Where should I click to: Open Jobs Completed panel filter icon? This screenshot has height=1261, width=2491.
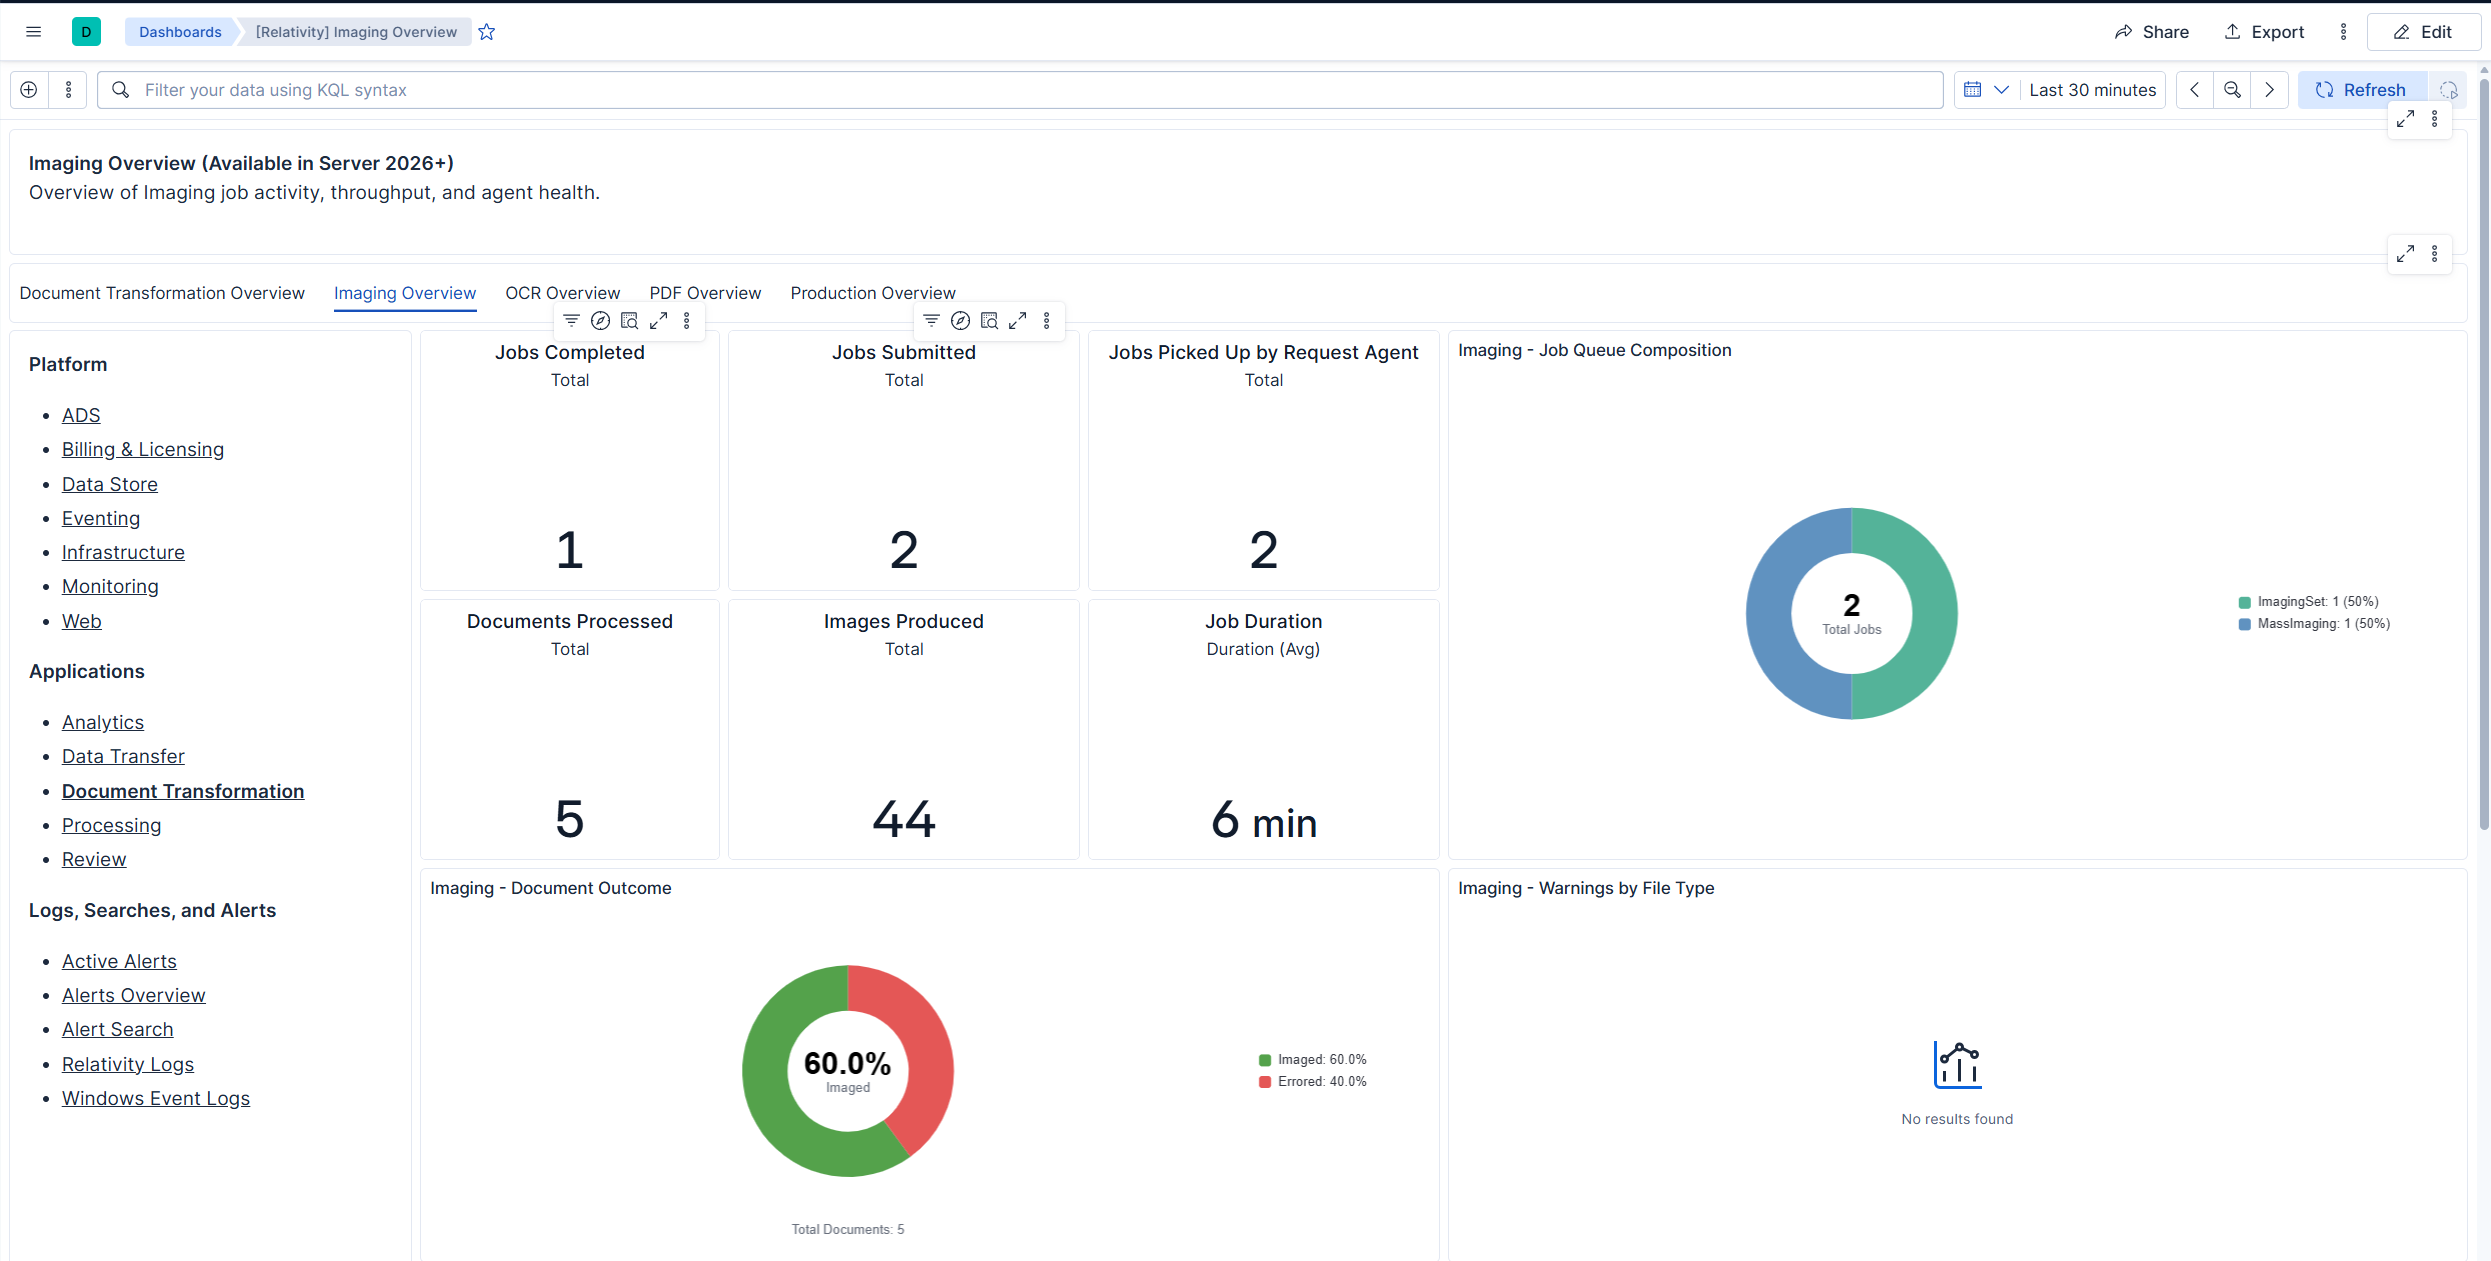click(x=571, y=321)
